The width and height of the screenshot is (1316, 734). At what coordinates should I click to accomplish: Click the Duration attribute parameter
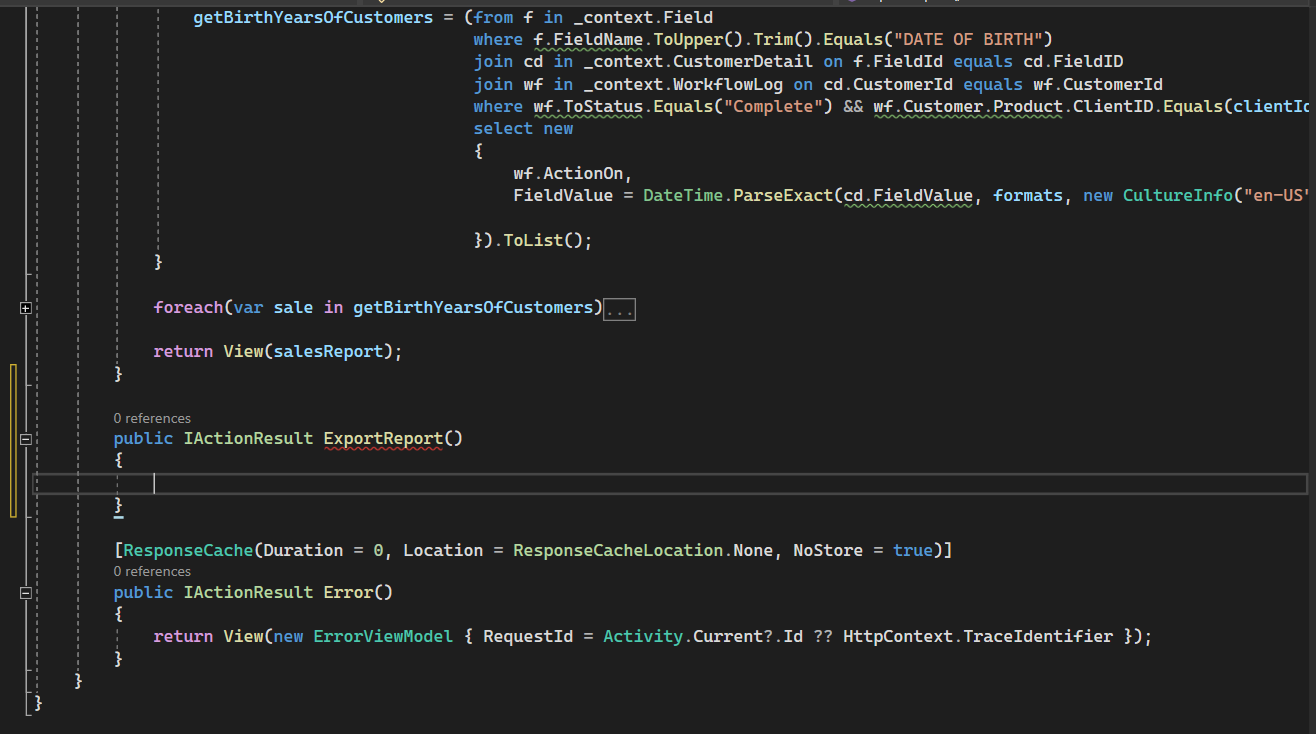303,550
